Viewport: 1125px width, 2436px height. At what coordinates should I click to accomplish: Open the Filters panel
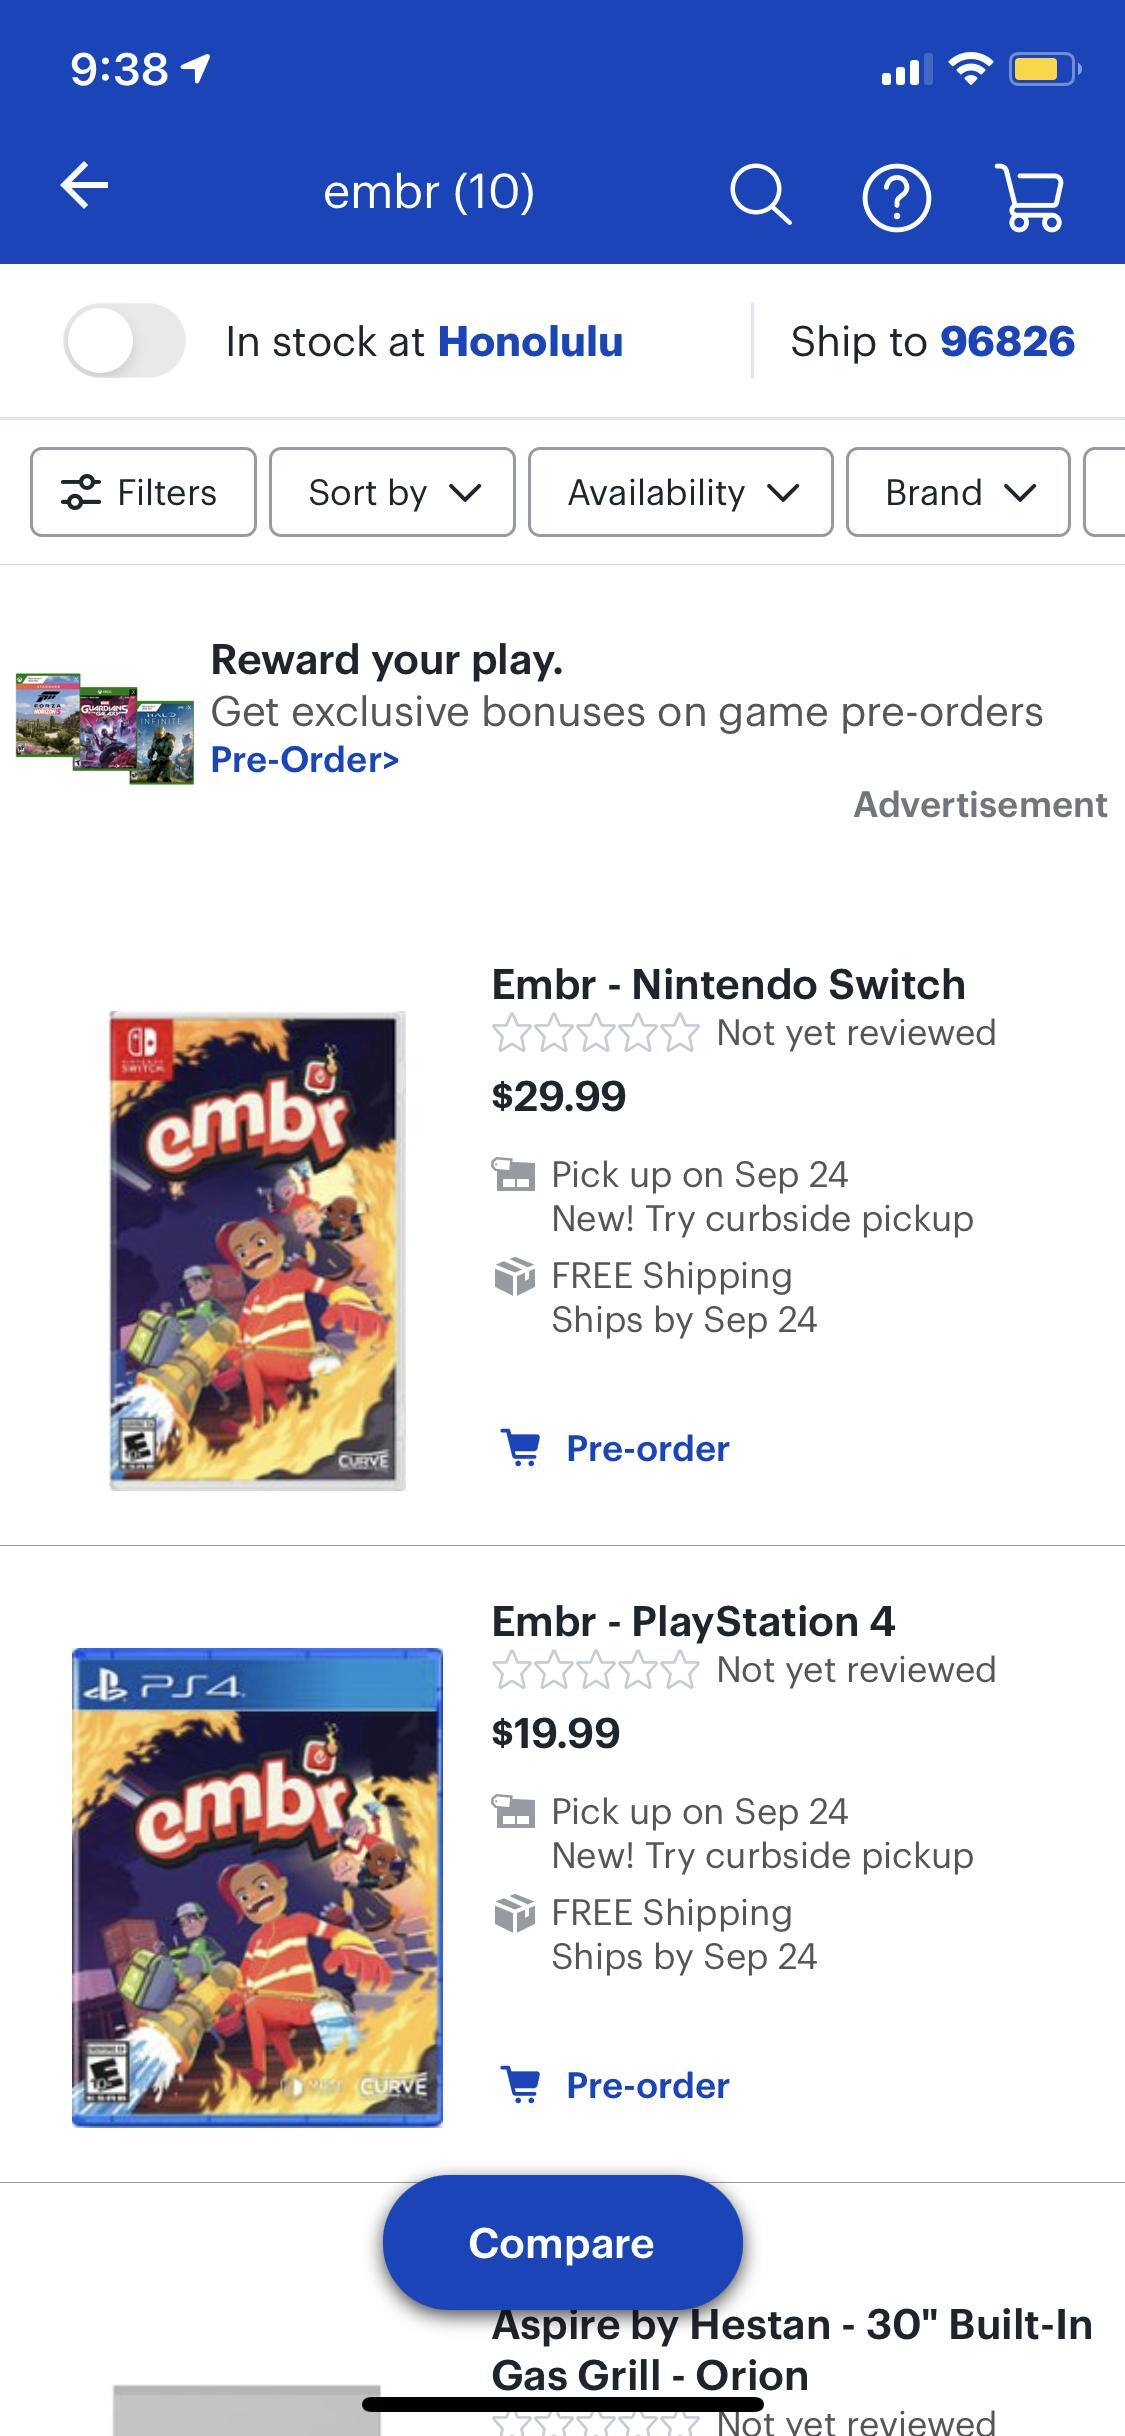coord(143,492)
